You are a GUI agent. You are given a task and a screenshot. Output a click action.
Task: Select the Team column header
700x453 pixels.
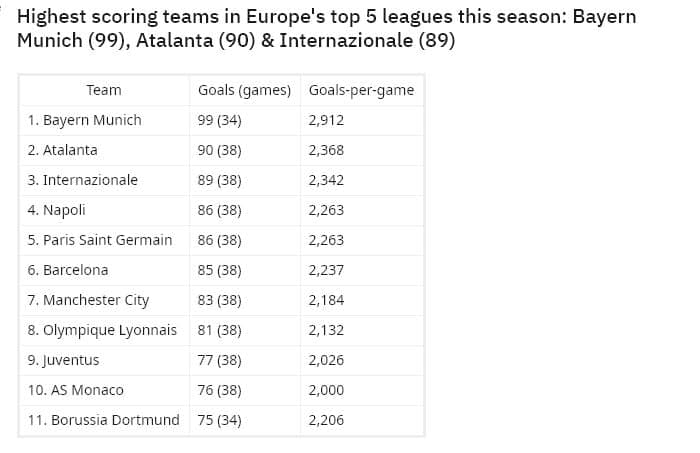click(x=104, y=90)
